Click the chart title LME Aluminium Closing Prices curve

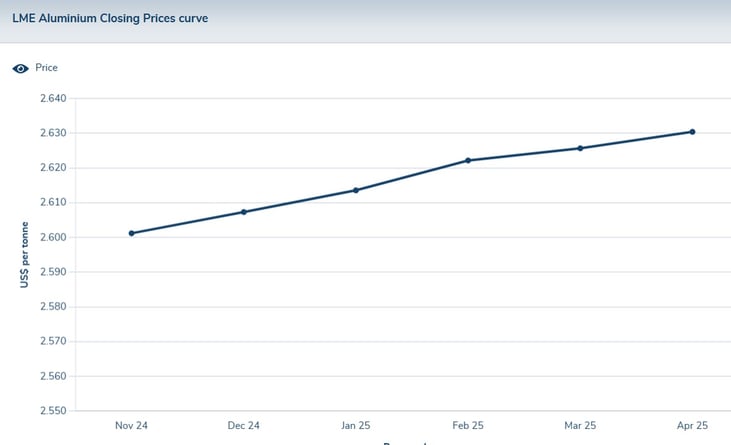(x=110, y=18)
